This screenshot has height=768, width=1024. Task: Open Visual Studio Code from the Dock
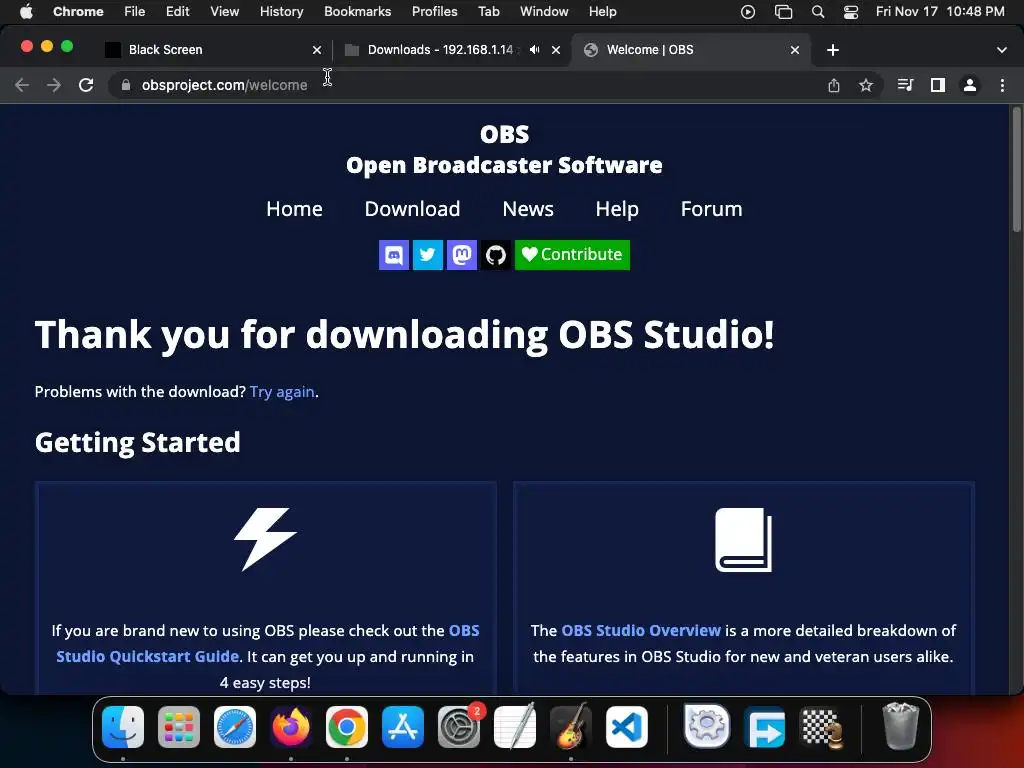[627, 727]
